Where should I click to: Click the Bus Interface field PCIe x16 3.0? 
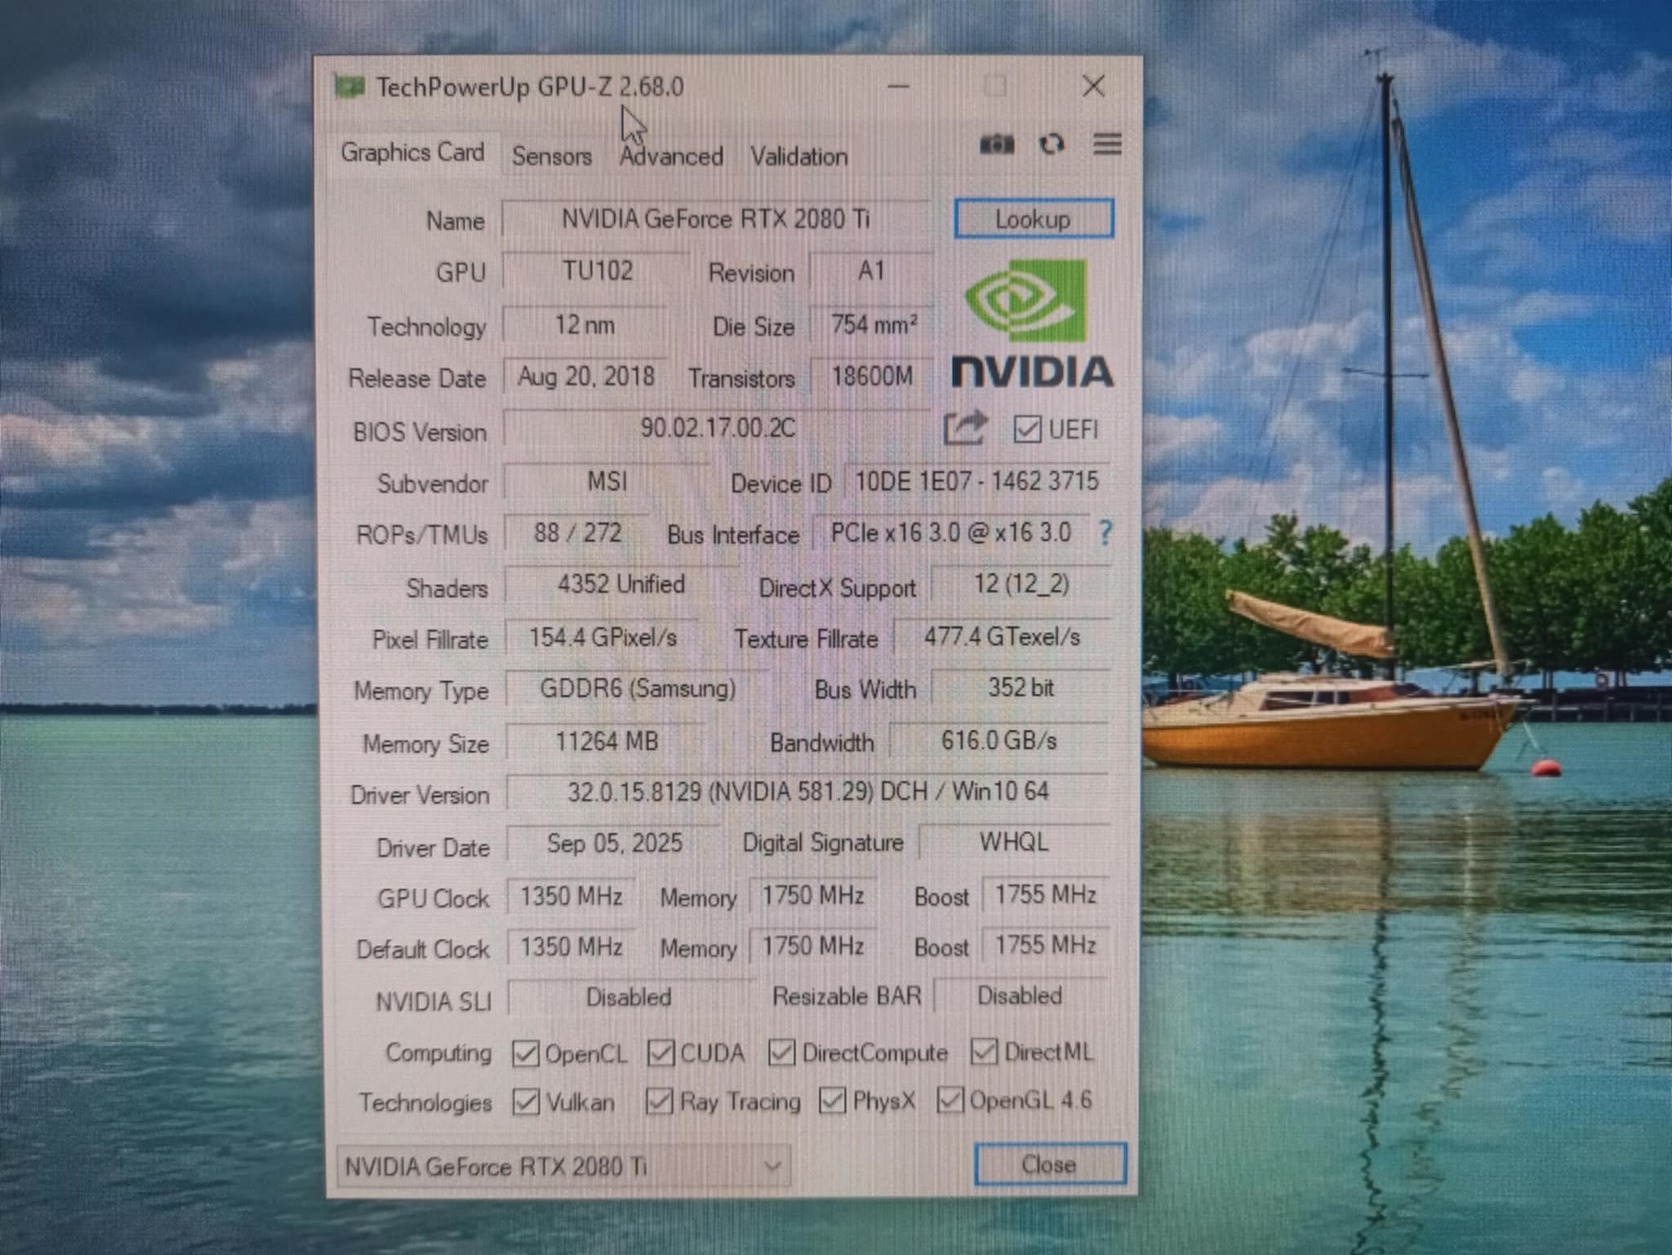(951, 533)
